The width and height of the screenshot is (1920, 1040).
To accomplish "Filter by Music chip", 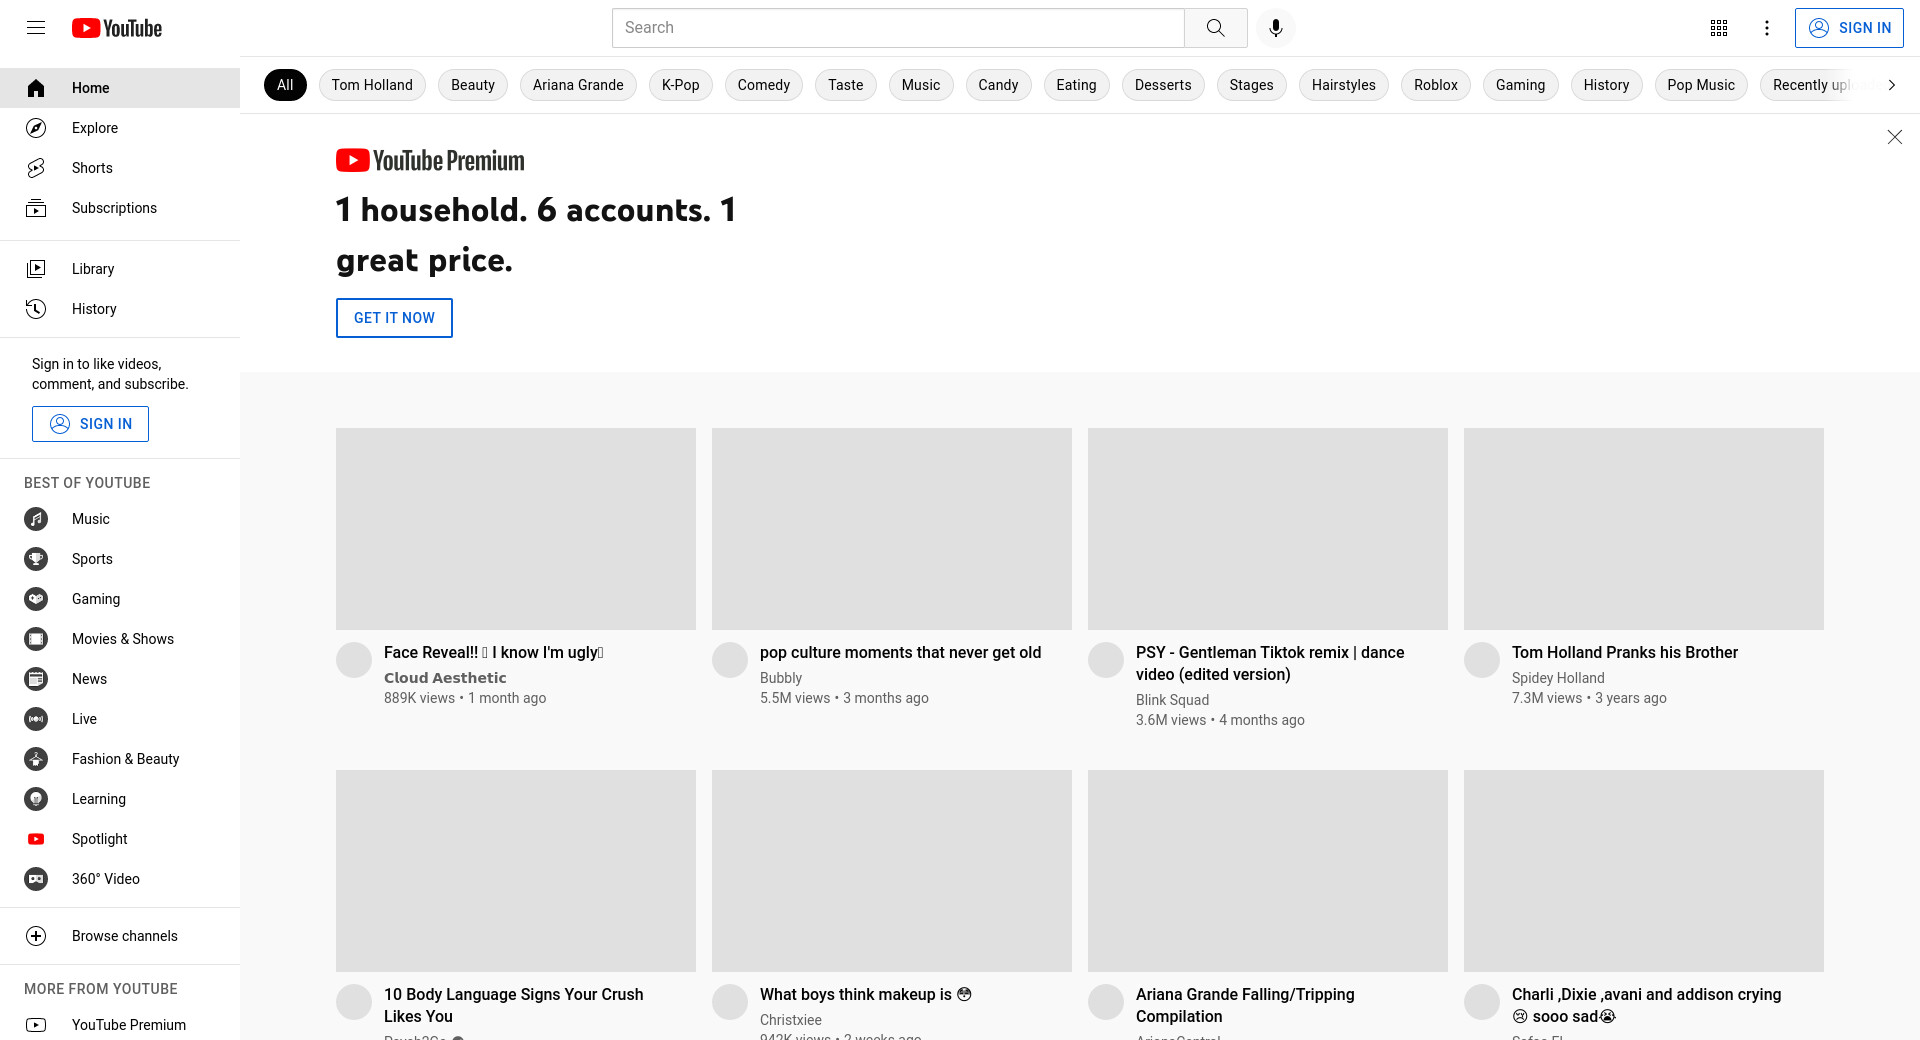I will (x=921, y=85).
